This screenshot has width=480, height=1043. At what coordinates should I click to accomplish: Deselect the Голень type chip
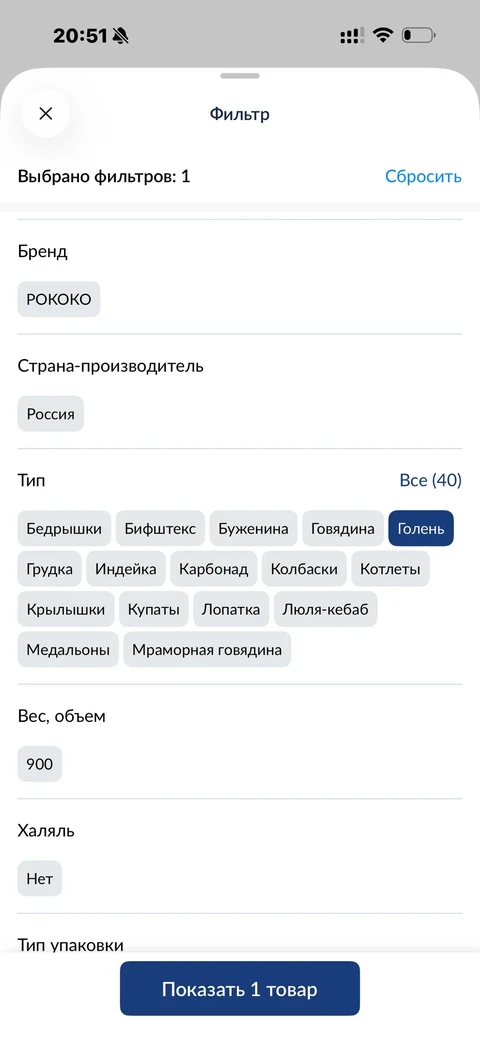pyautogui.click(x=421, y=529)
